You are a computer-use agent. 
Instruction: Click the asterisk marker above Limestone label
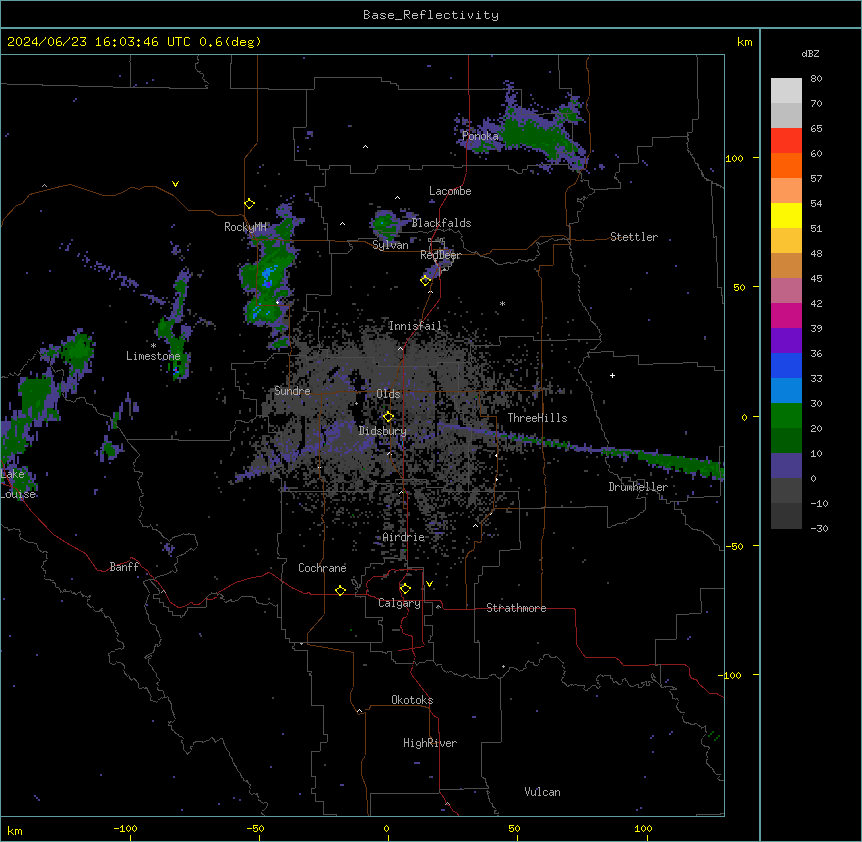(x=153, y=346)
